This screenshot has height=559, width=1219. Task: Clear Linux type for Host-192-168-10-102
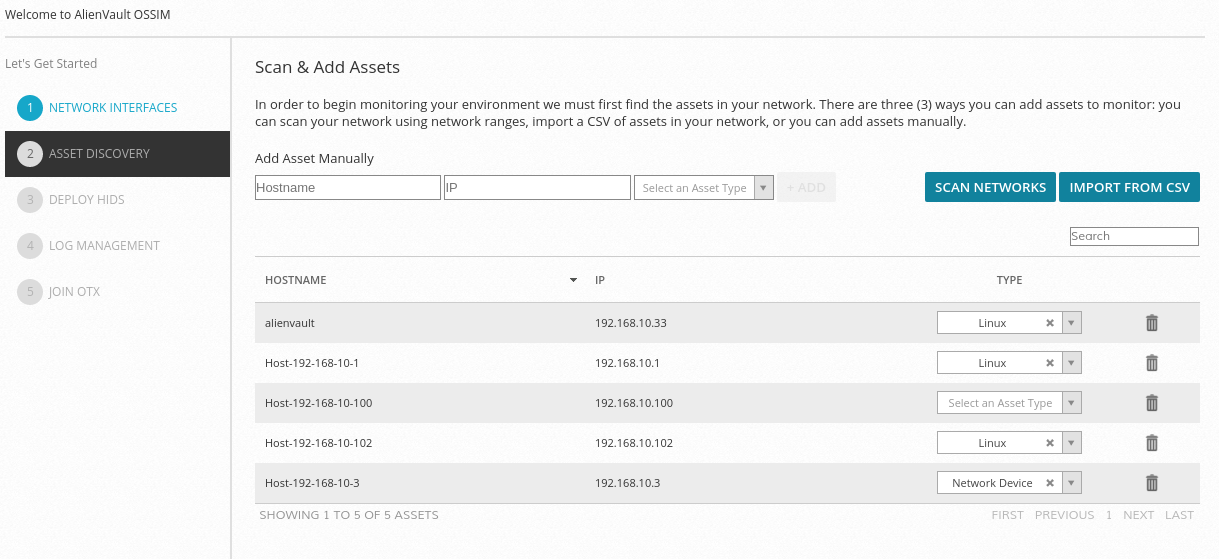point(1049,443)
